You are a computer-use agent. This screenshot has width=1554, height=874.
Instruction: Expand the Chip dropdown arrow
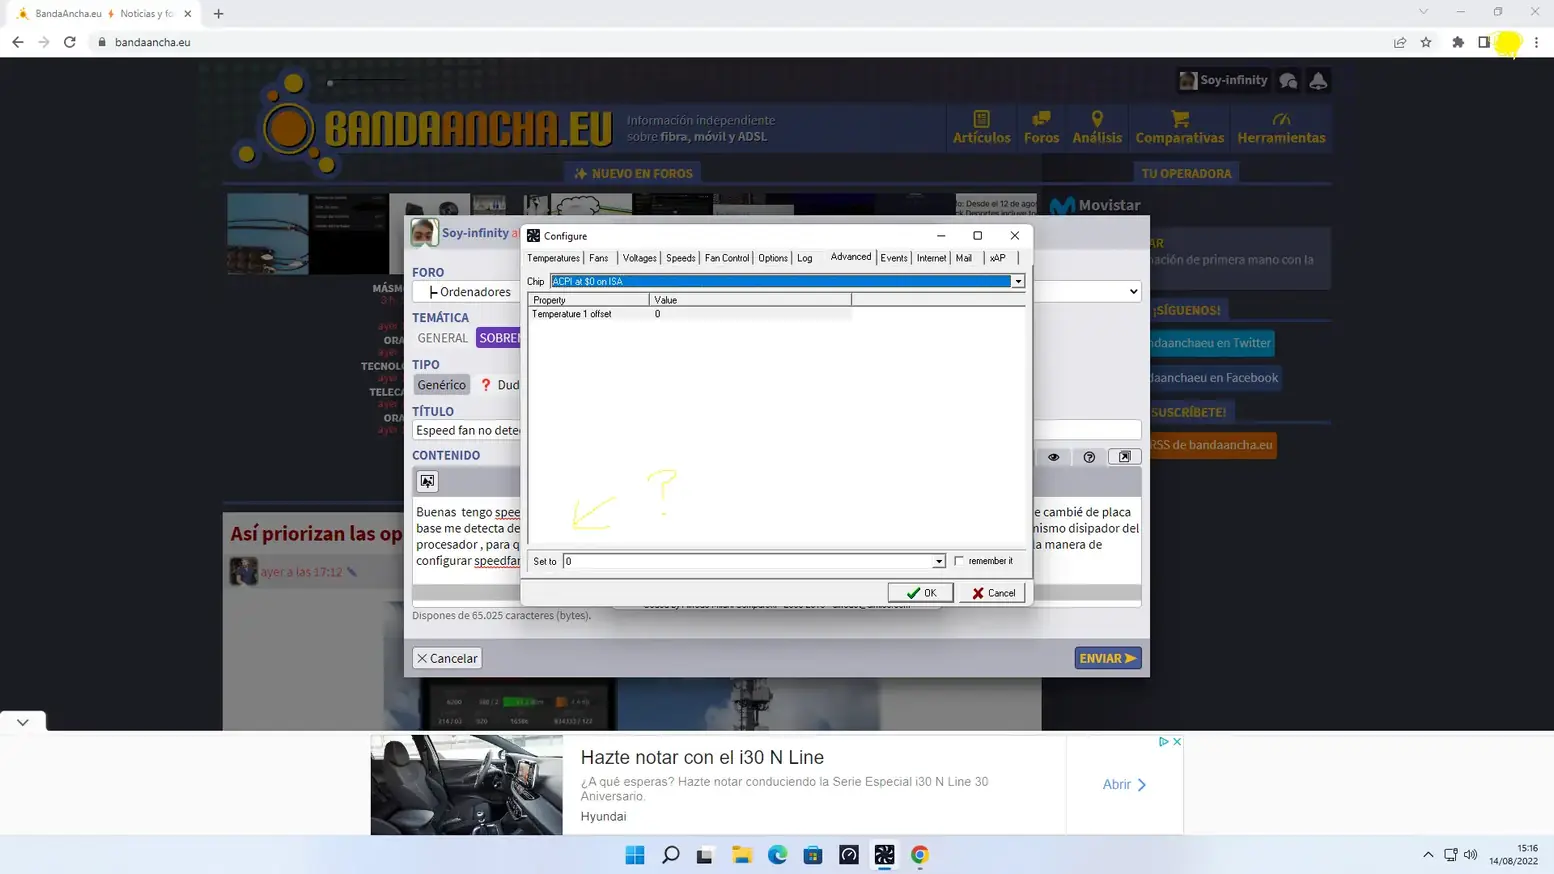[x=1018, y=281]
